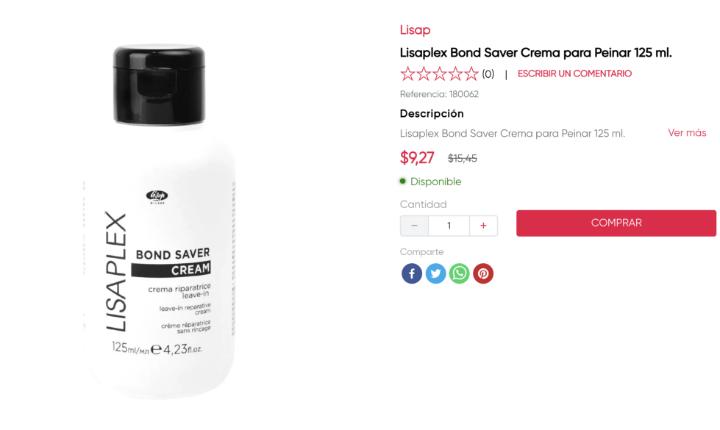720x430 pixels.
Task: Share product on Facebook
Action: point(411,273)
